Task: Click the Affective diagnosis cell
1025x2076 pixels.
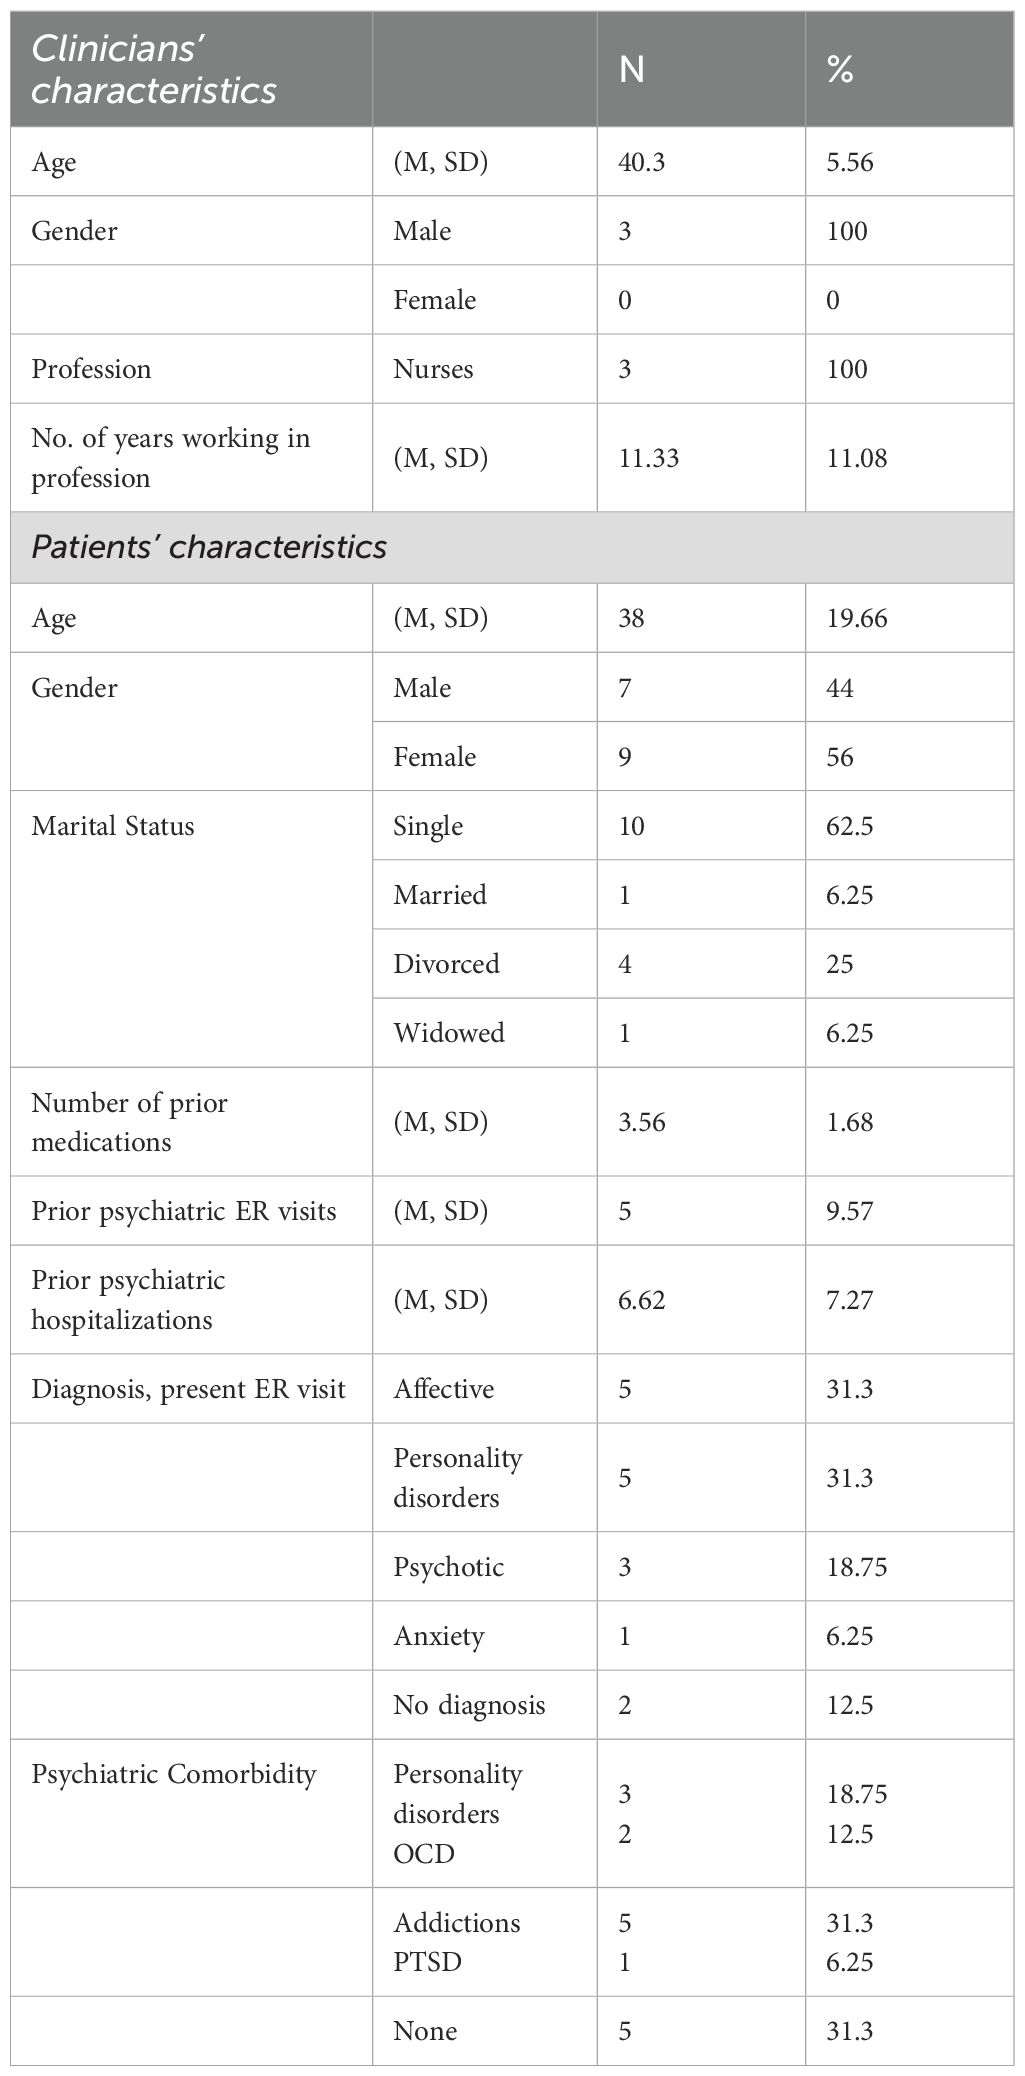Action: 444,1389
